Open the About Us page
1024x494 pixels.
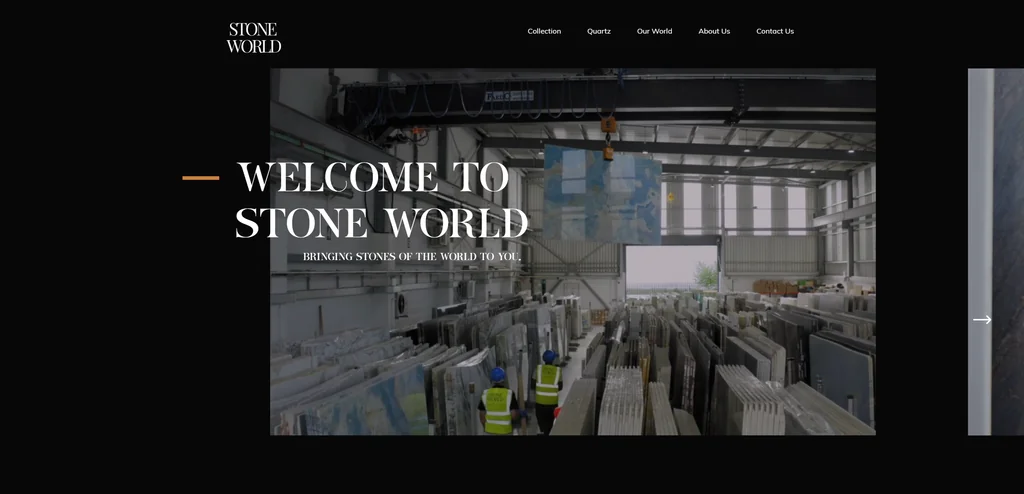pos(714,31)
